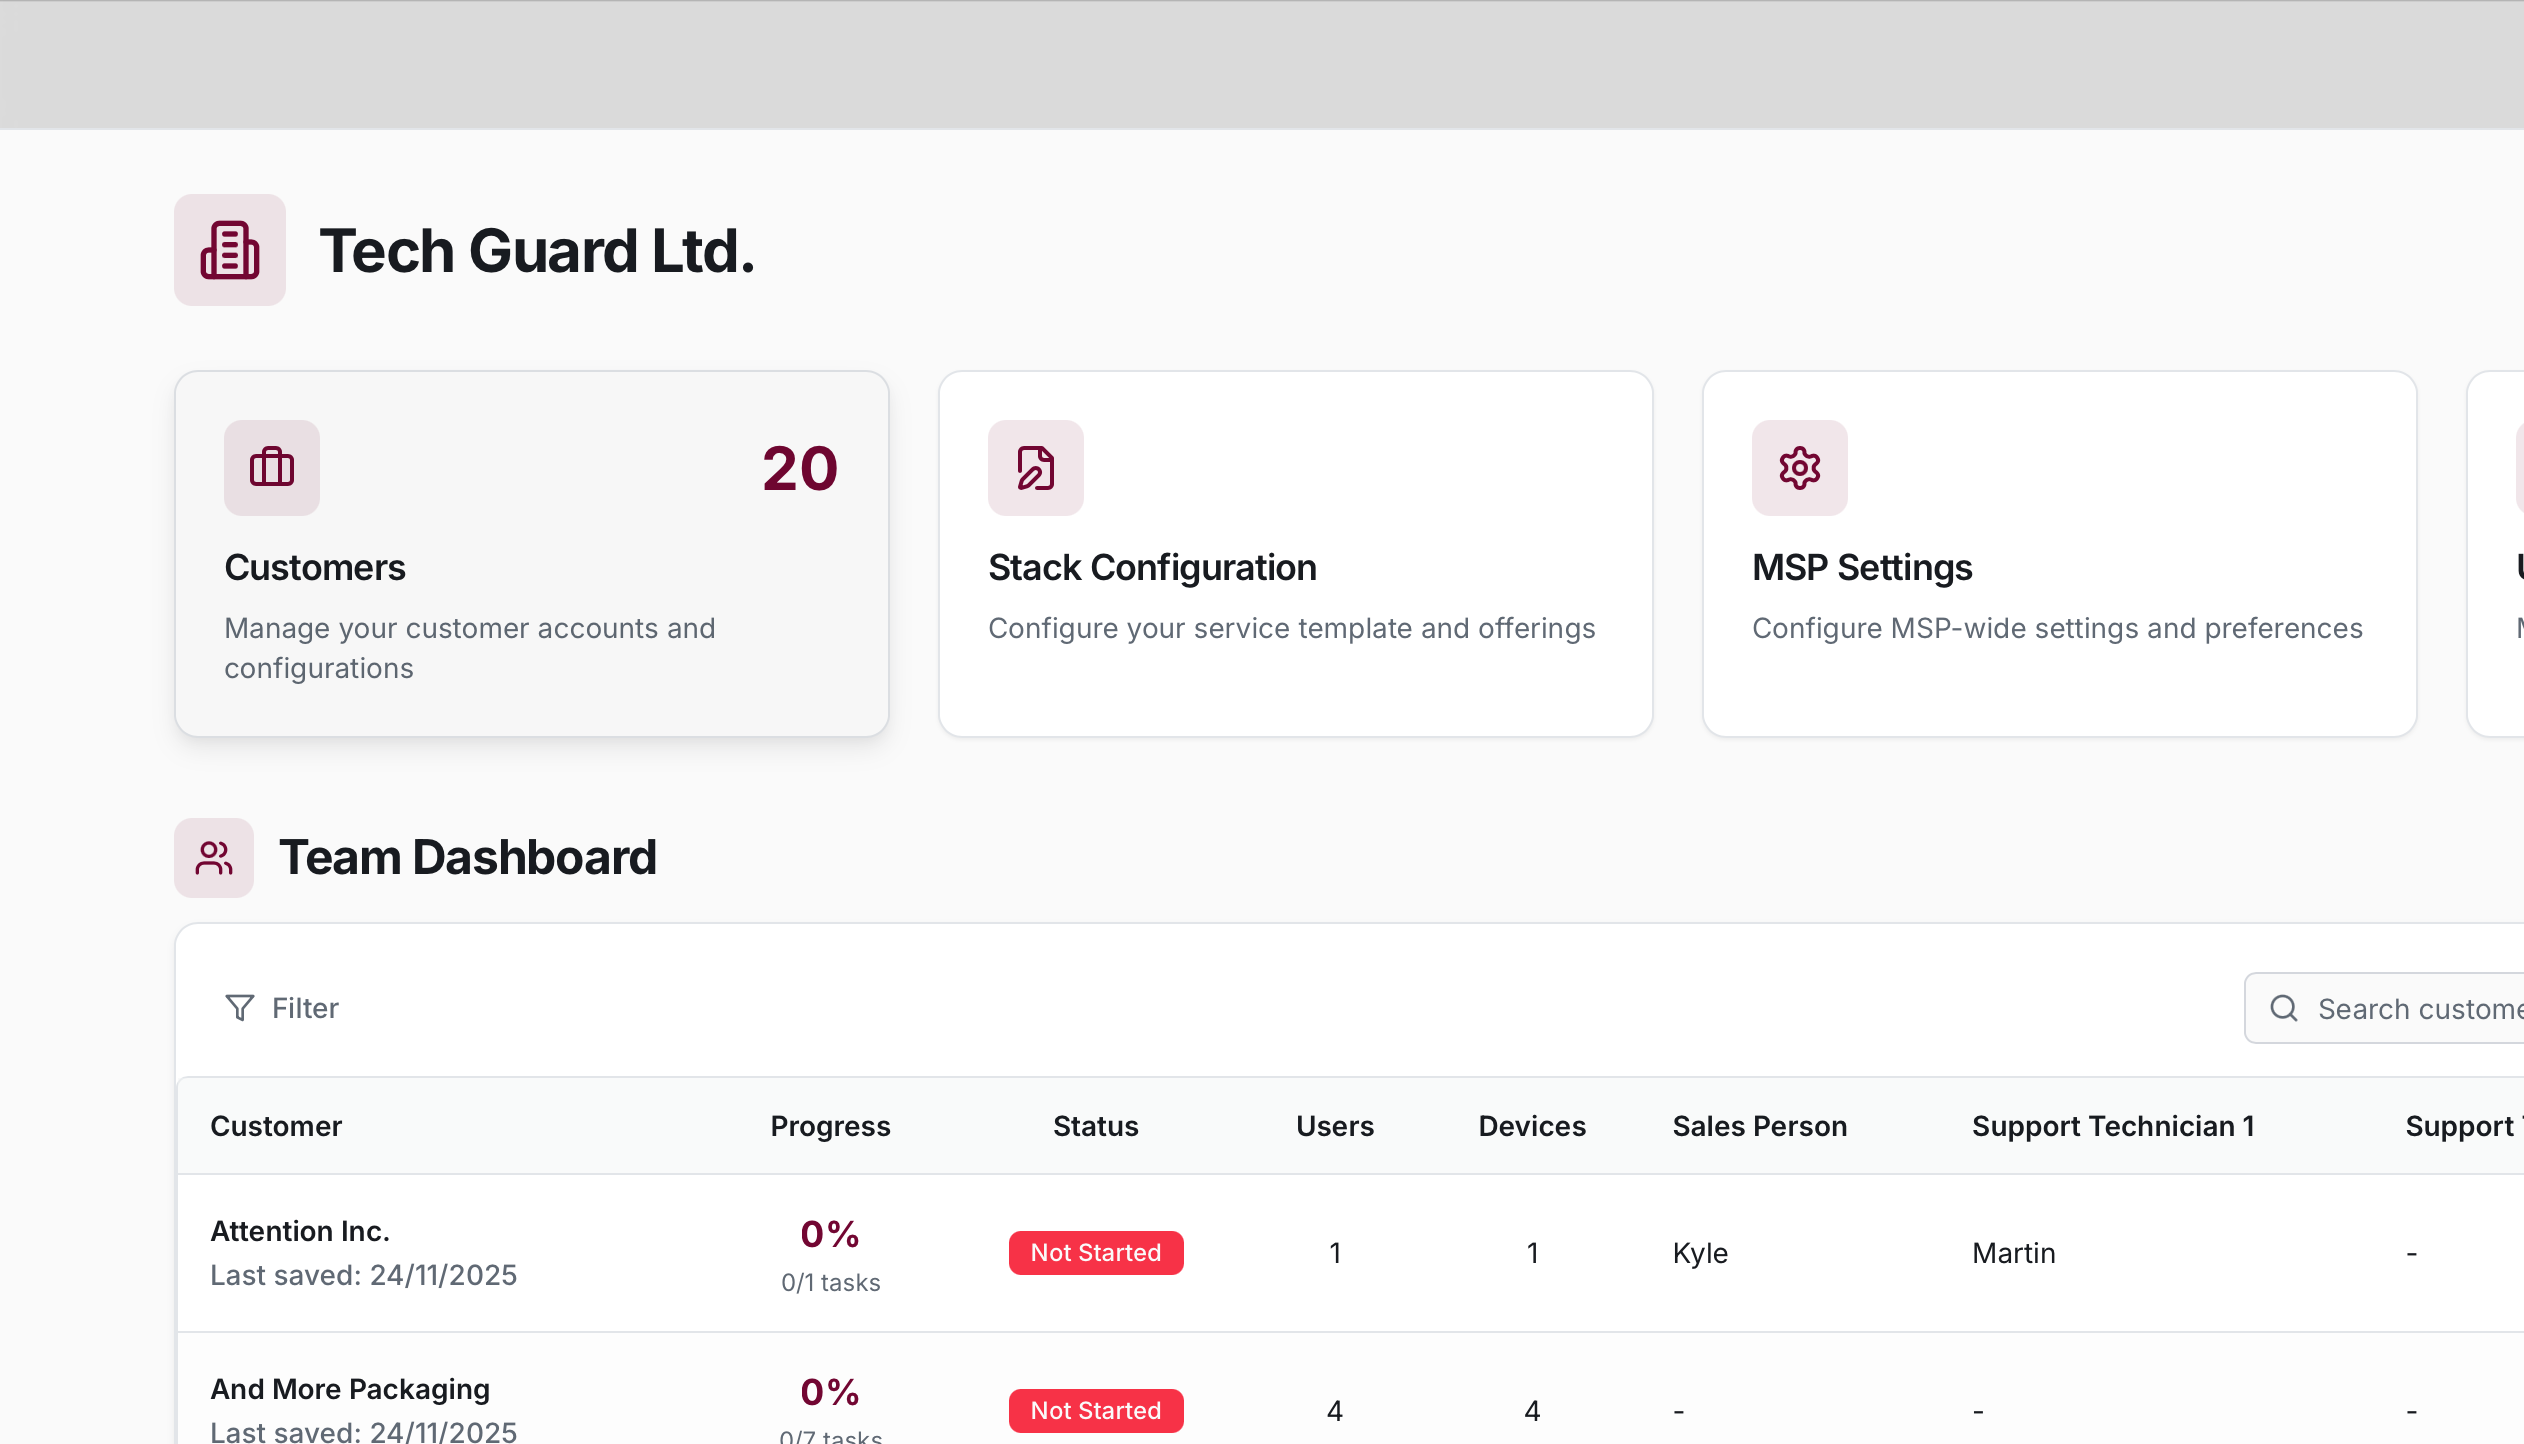Click the briefcase icon on the Customers card

(x=272, y=467)
